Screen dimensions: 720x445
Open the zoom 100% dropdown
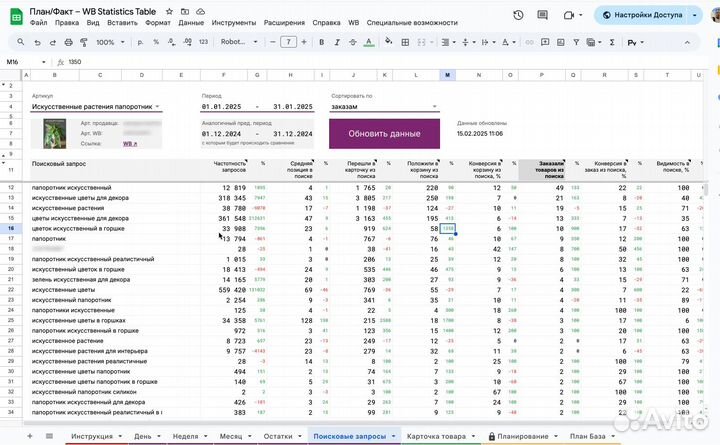tap(107, 42)
